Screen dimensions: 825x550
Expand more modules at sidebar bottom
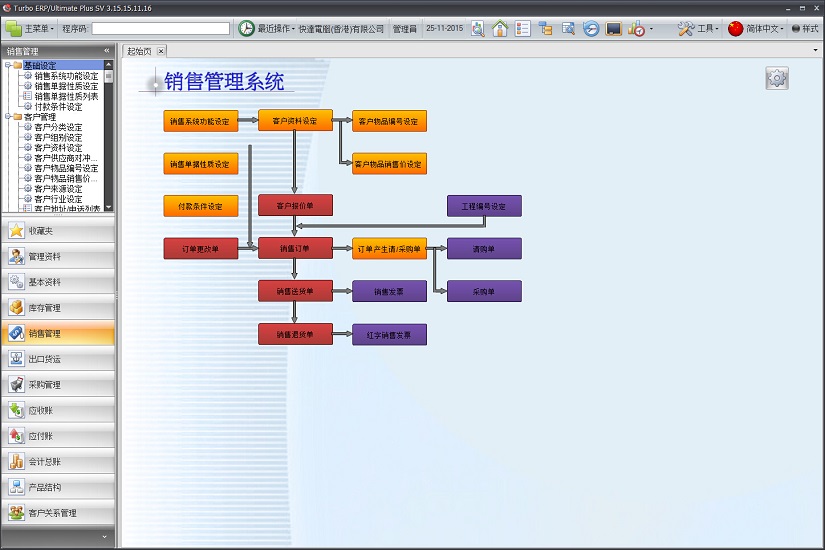pos(104,537)
